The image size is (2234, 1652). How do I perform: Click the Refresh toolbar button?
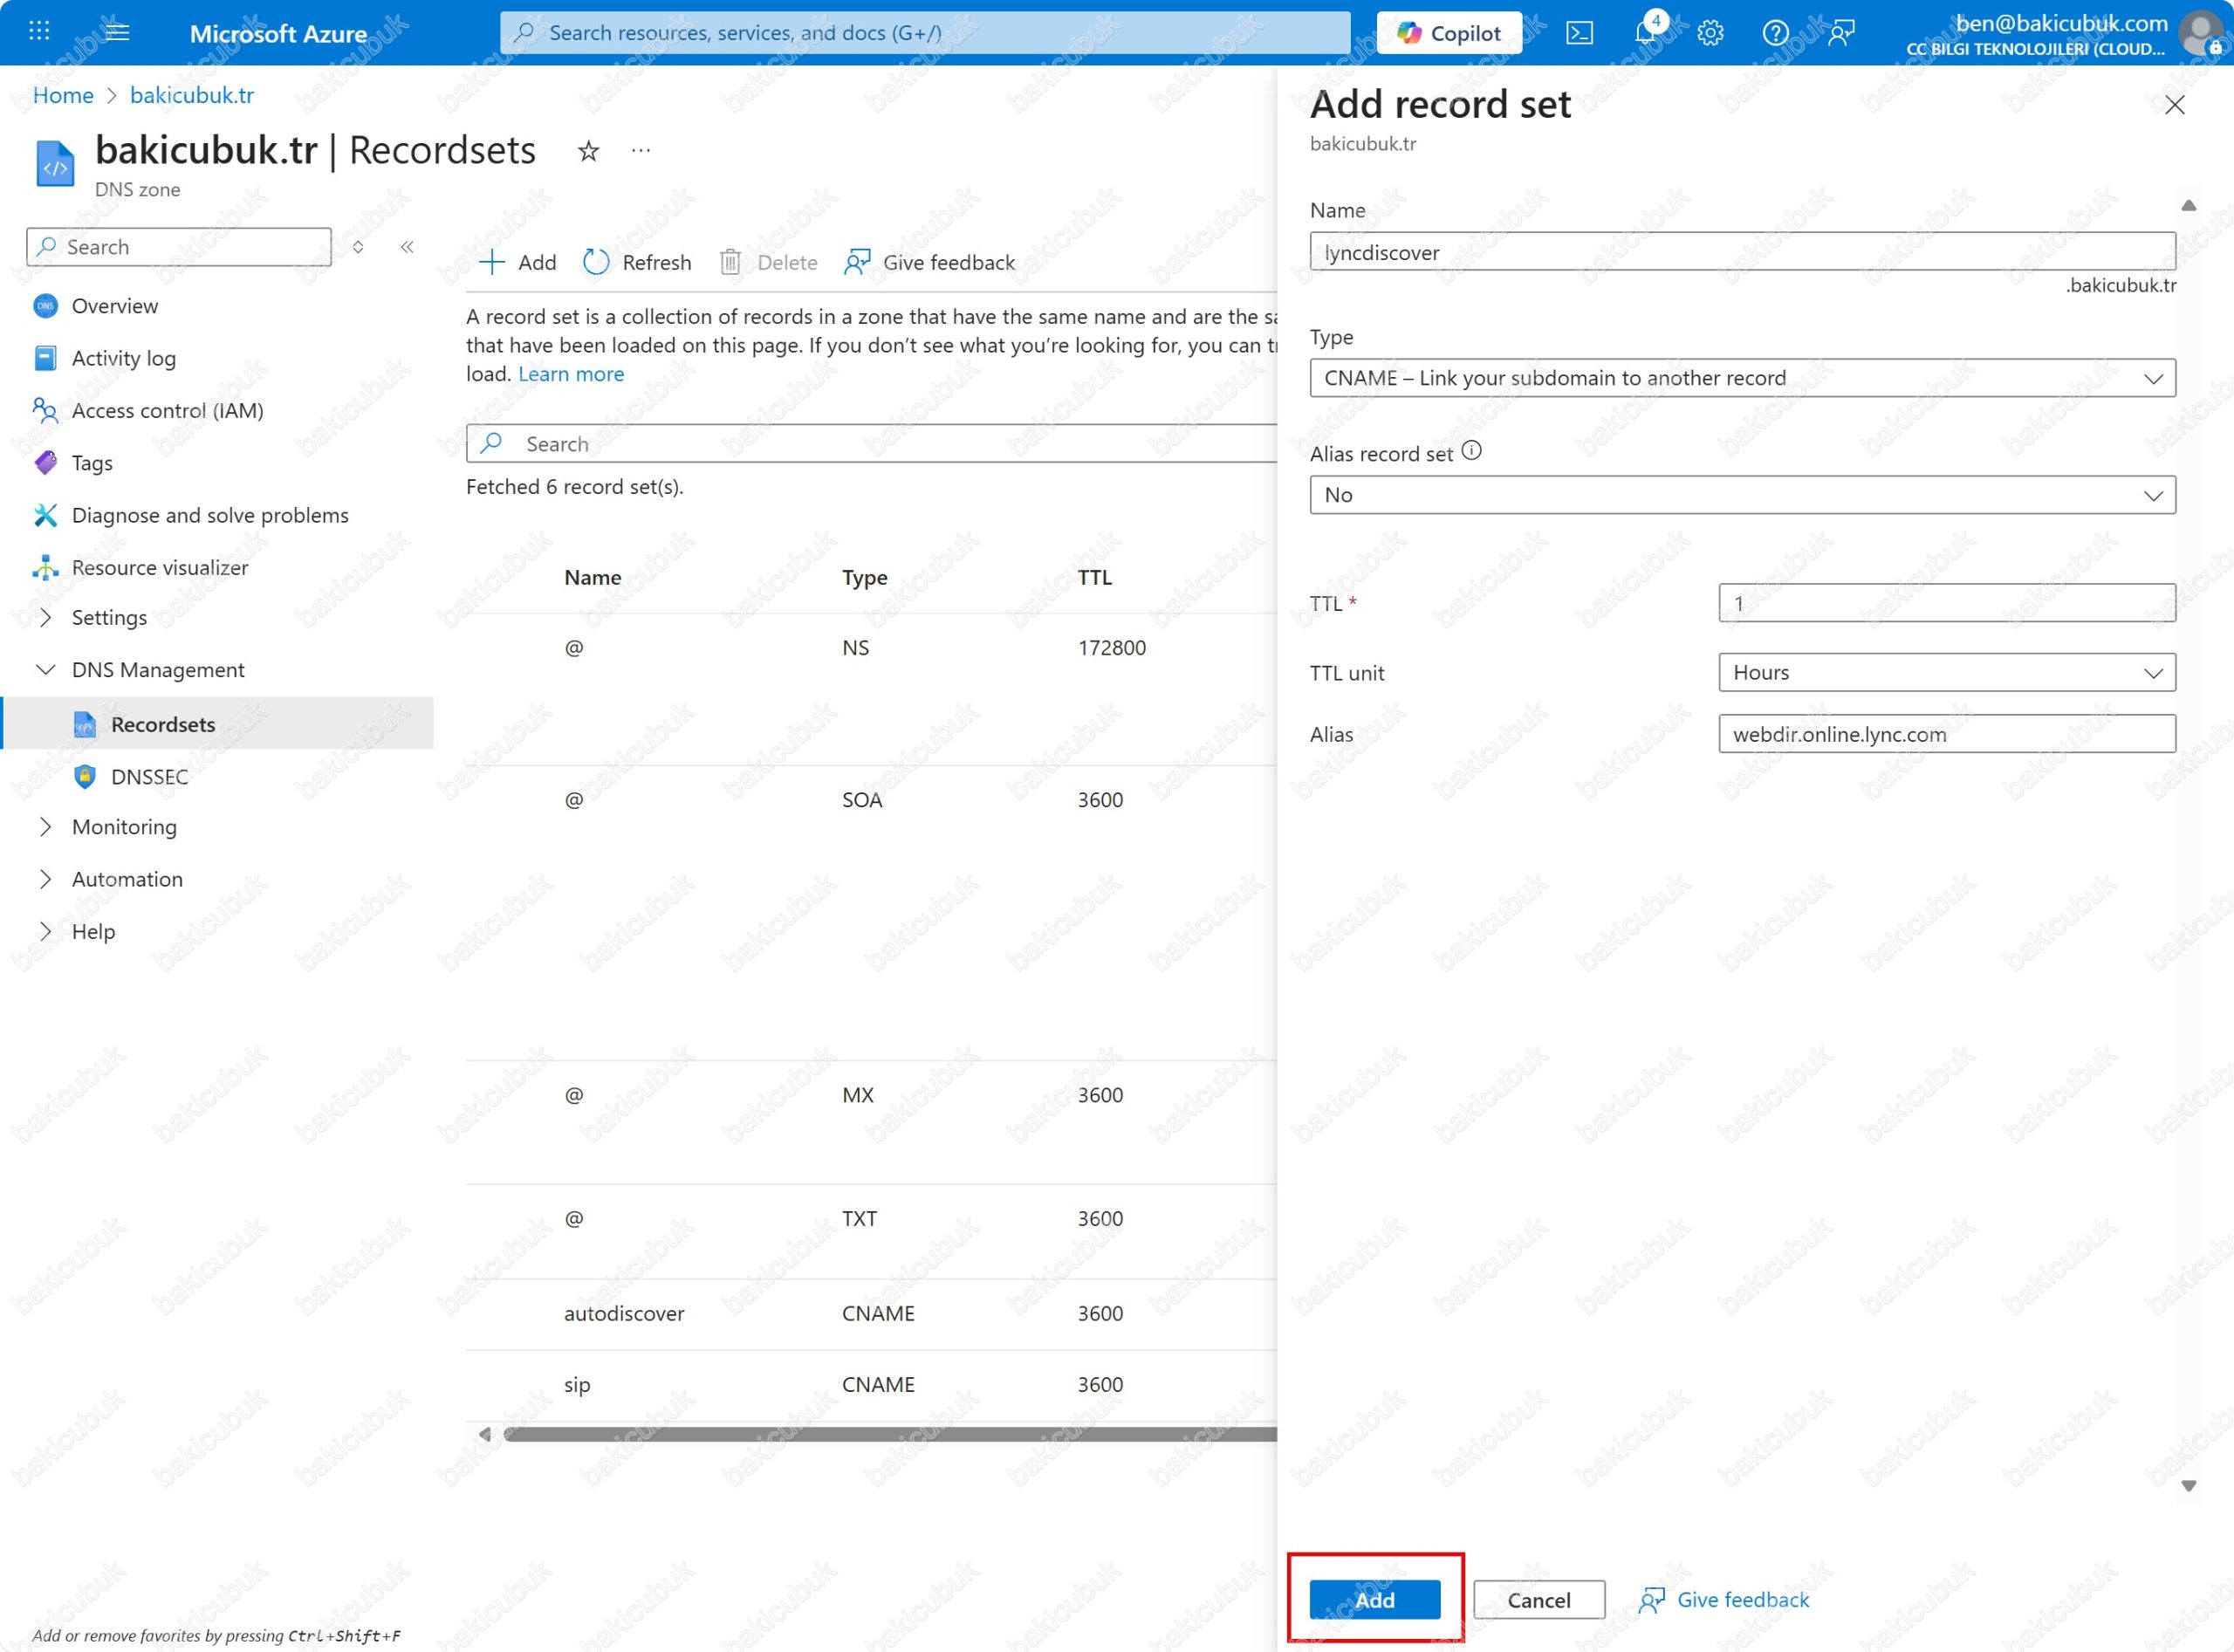tap(637, 262)
